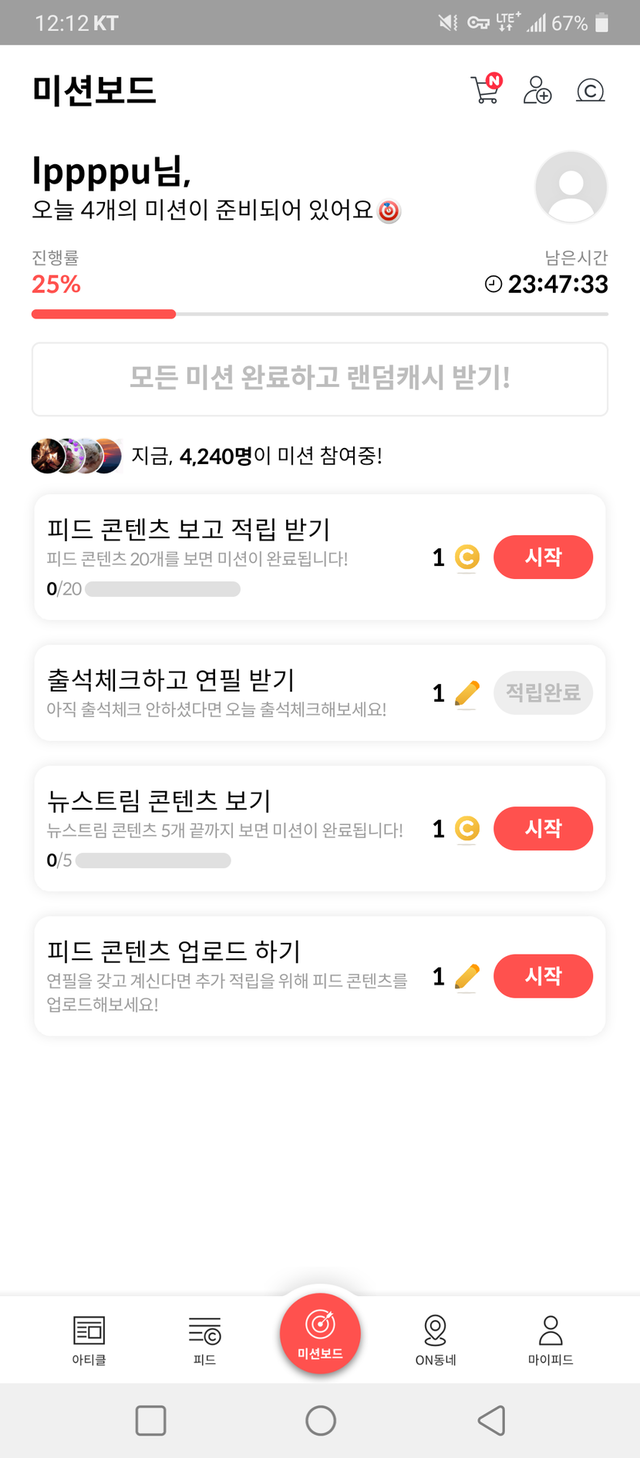Open the coin cash icon in header
Viewport: 640px width, 1458px height.
[x=590, y=91]
